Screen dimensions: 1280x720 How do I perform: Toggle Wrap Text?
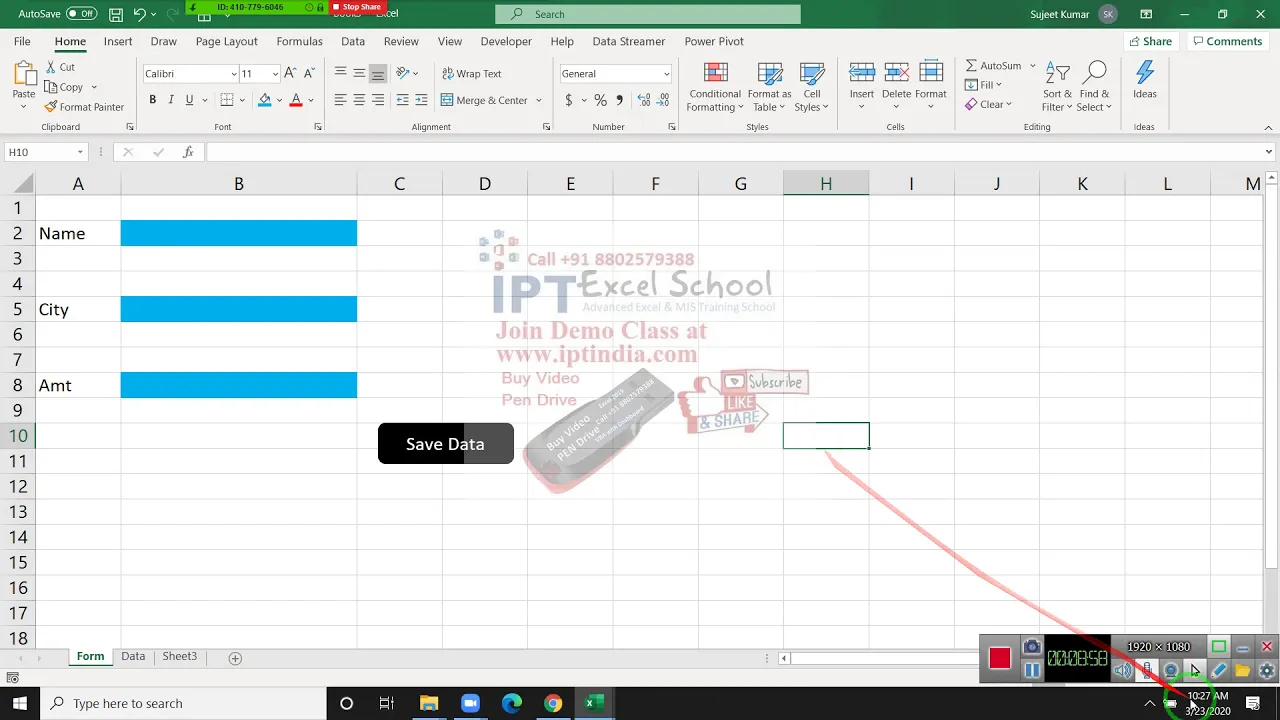pos(471,73)
